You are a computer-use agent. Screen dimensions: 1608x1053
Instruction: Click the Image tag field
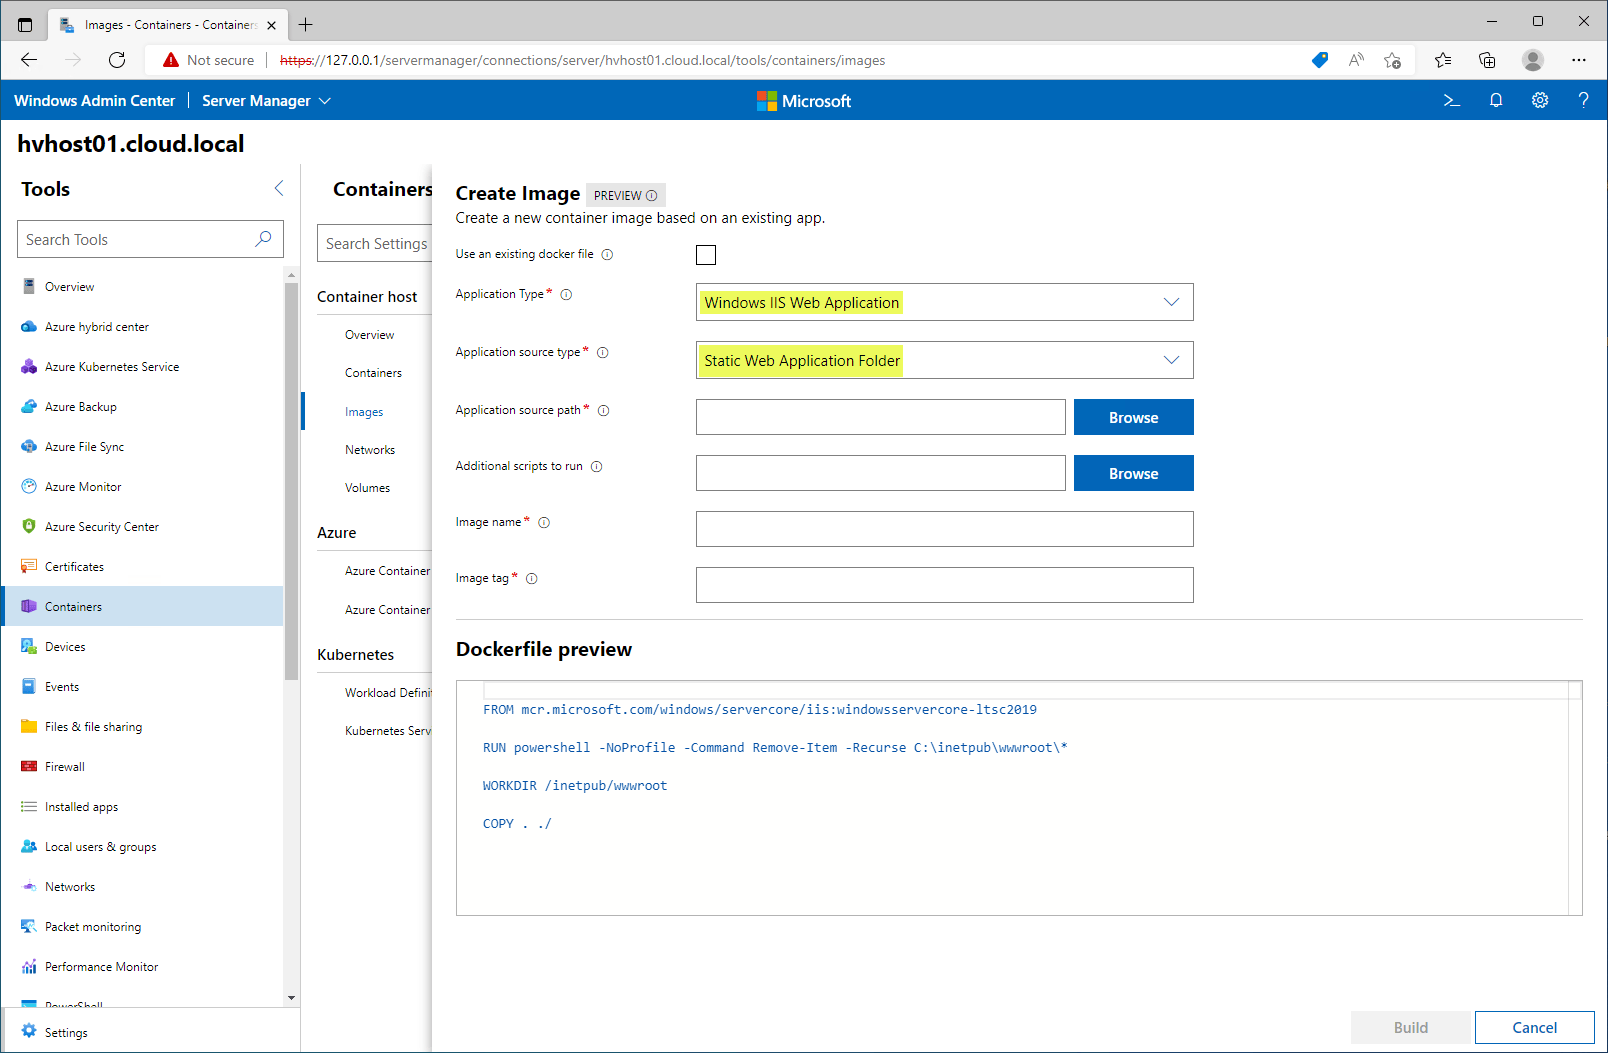pos(945,585)
